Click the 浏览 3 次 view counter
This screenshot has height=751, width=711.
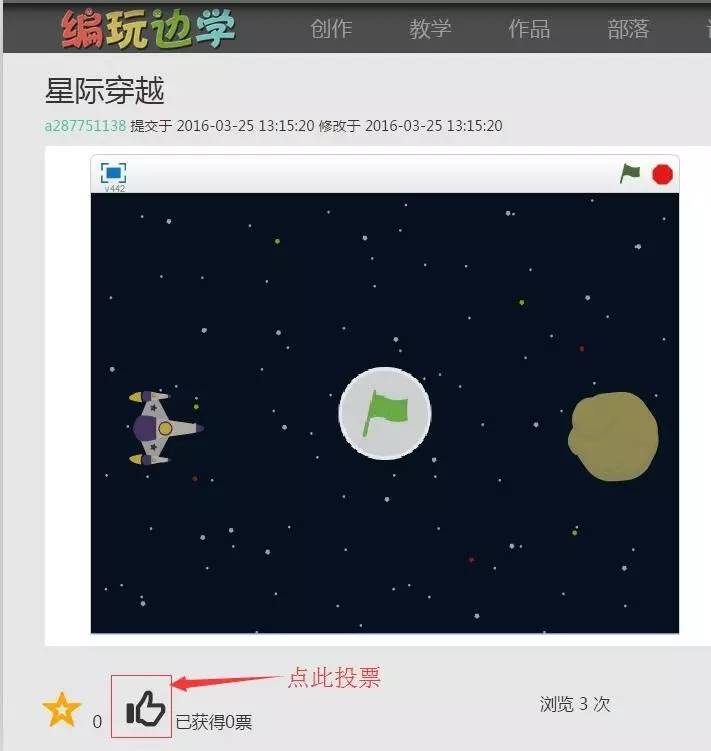tap(575, 704)
